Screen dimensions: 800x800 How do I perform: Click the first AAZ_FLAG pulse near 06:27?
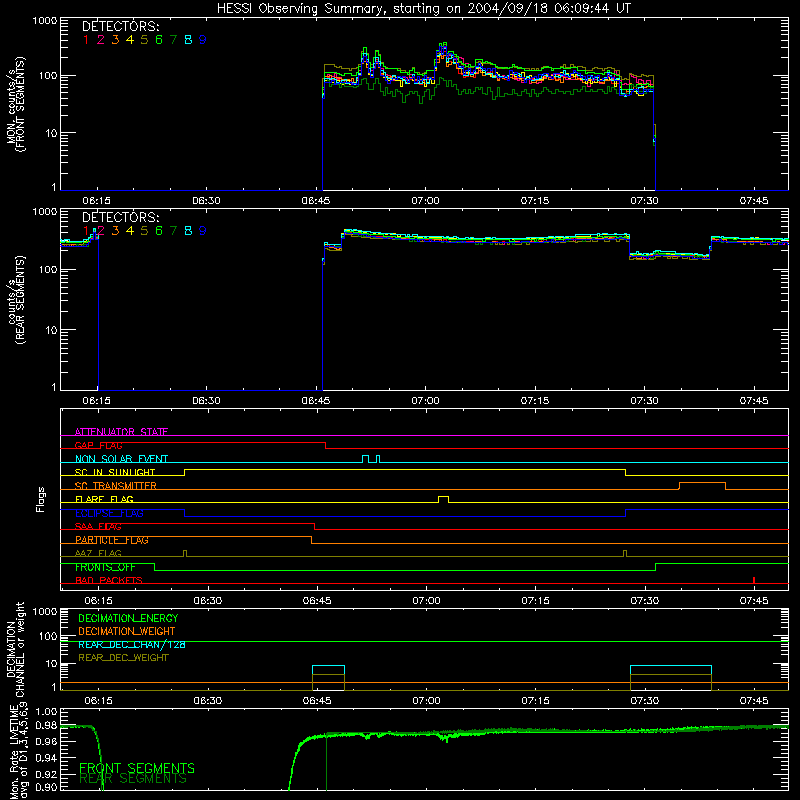(185, 554)
